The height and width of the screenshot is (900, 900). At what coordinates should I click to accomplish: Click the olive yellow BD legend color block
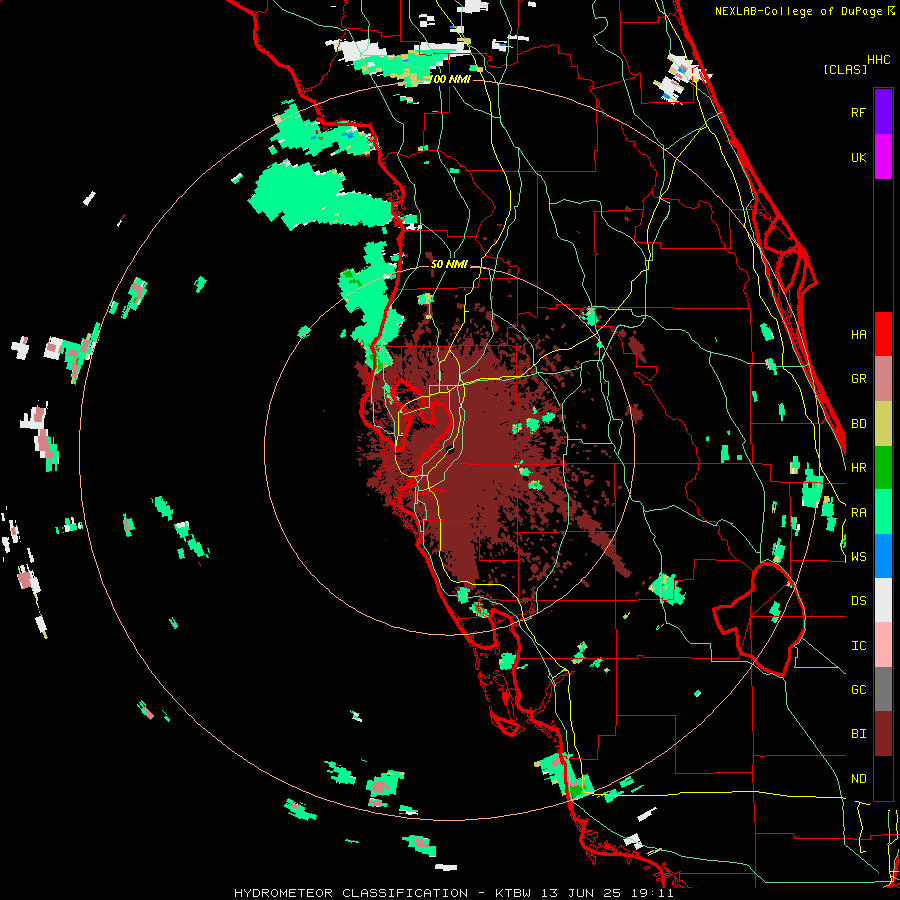[x=883, y=423]
